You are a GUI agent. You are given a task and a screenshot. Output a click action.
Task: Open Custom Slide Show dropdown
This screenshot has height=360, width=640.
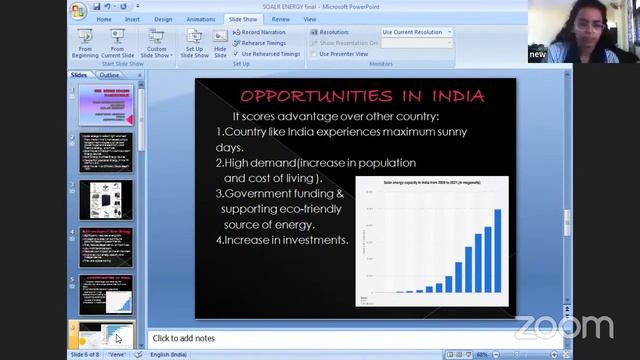pos(156,43)
